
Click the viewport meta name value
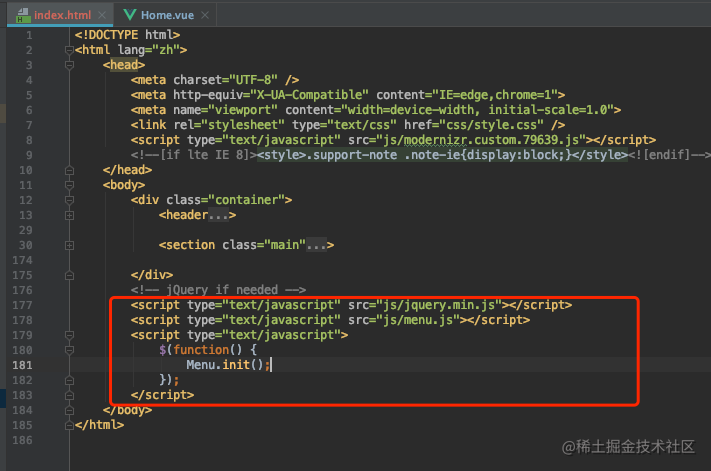point(243,110)
